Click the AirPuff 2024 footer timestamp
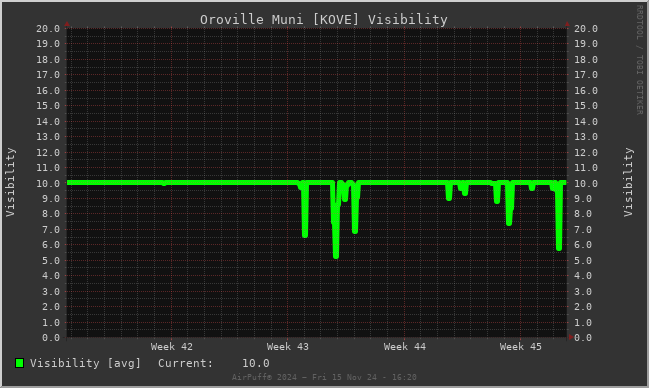The width and height of the screenshot is (649, 388). point(324,377)
